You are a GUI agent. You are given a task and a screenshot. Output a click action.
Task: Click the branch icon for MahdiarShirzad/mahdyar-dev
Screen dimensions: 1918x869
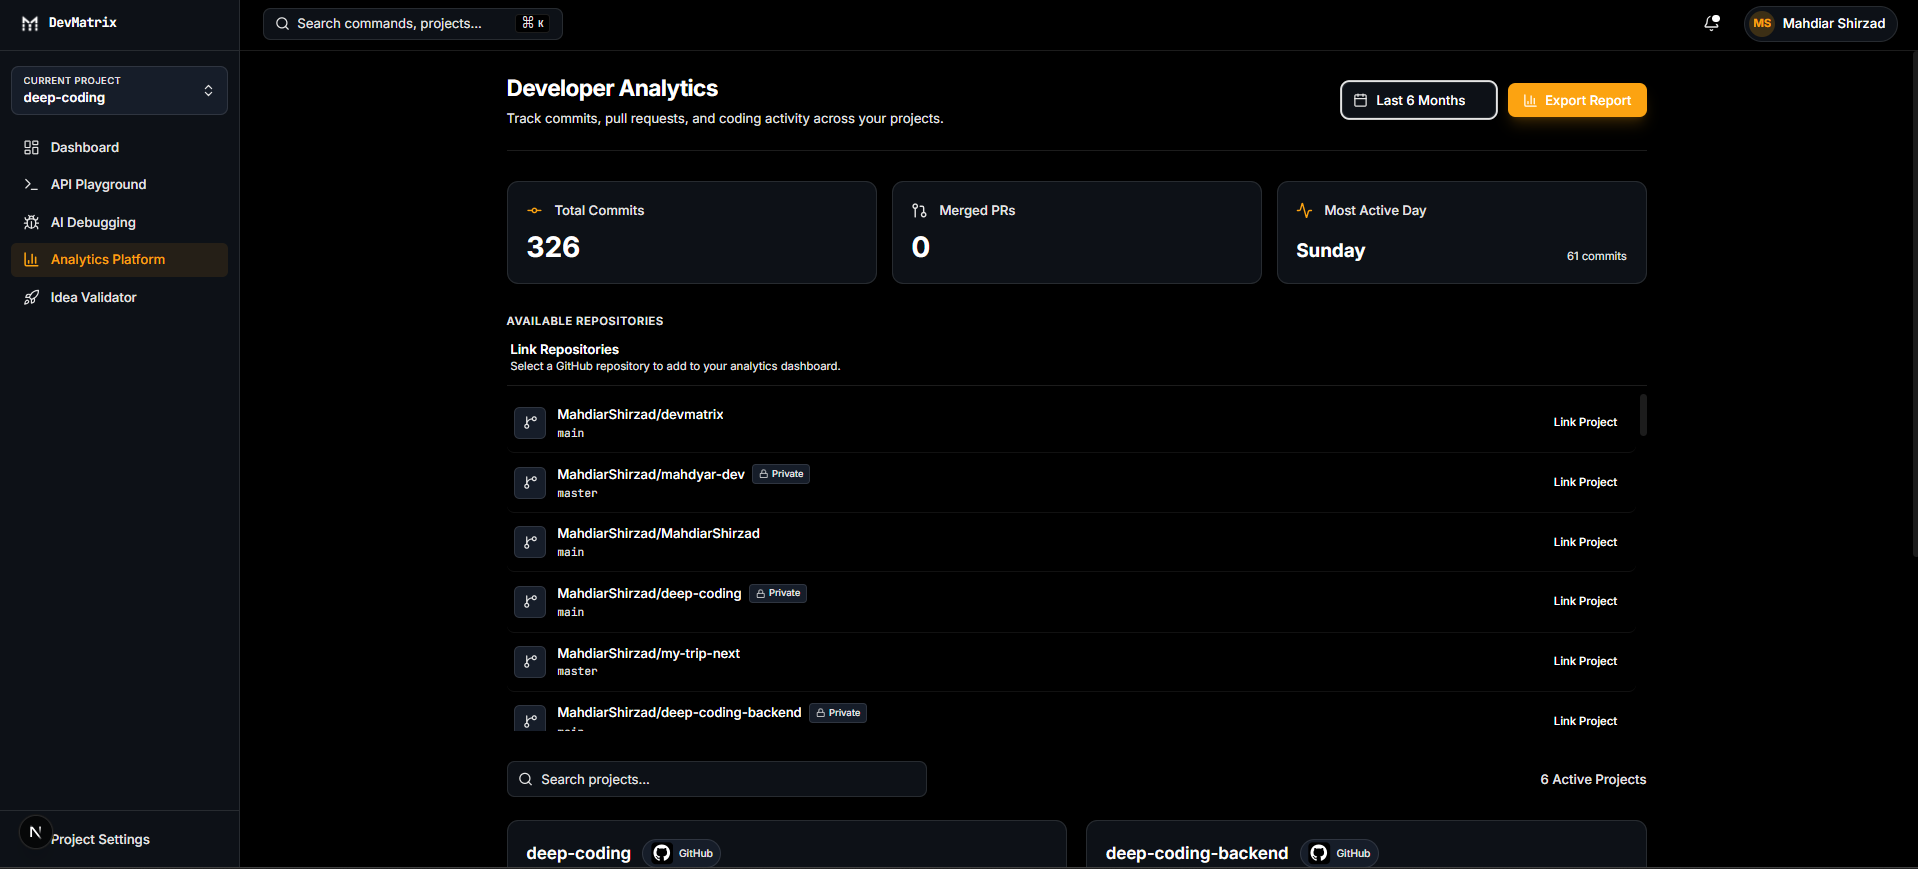(530, 483)
